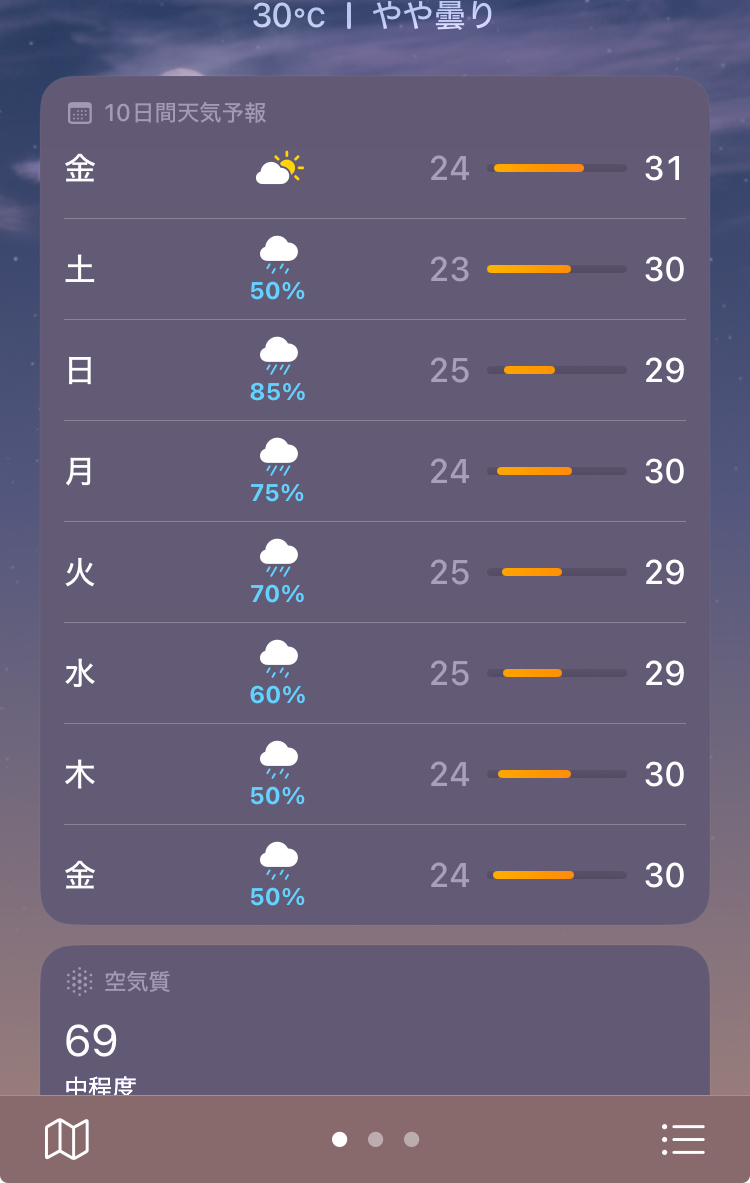Image resolution: width=750 pixels, height=1183 pixels.
Task: Open the city list icon
Action: pyautogui.click(x=684, y=1139)
